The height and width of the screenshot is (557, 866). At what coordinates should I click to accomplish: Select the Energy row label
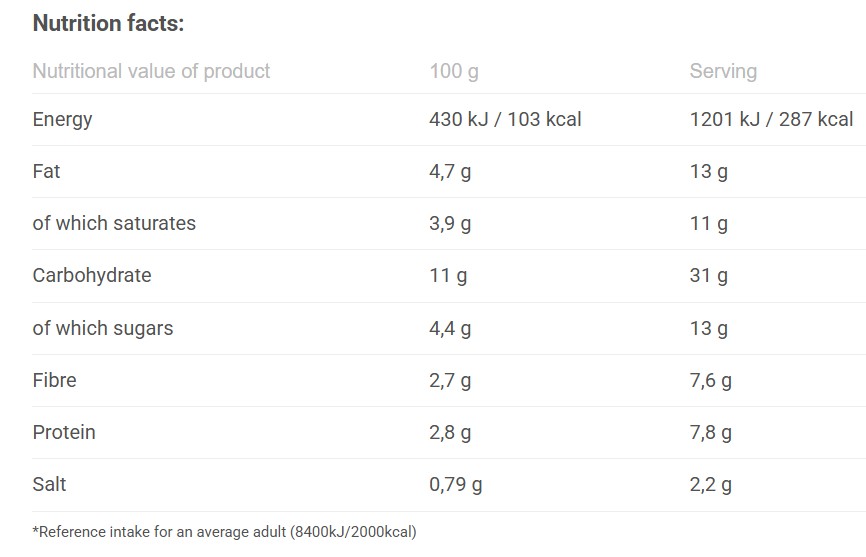tap(62, 119)
